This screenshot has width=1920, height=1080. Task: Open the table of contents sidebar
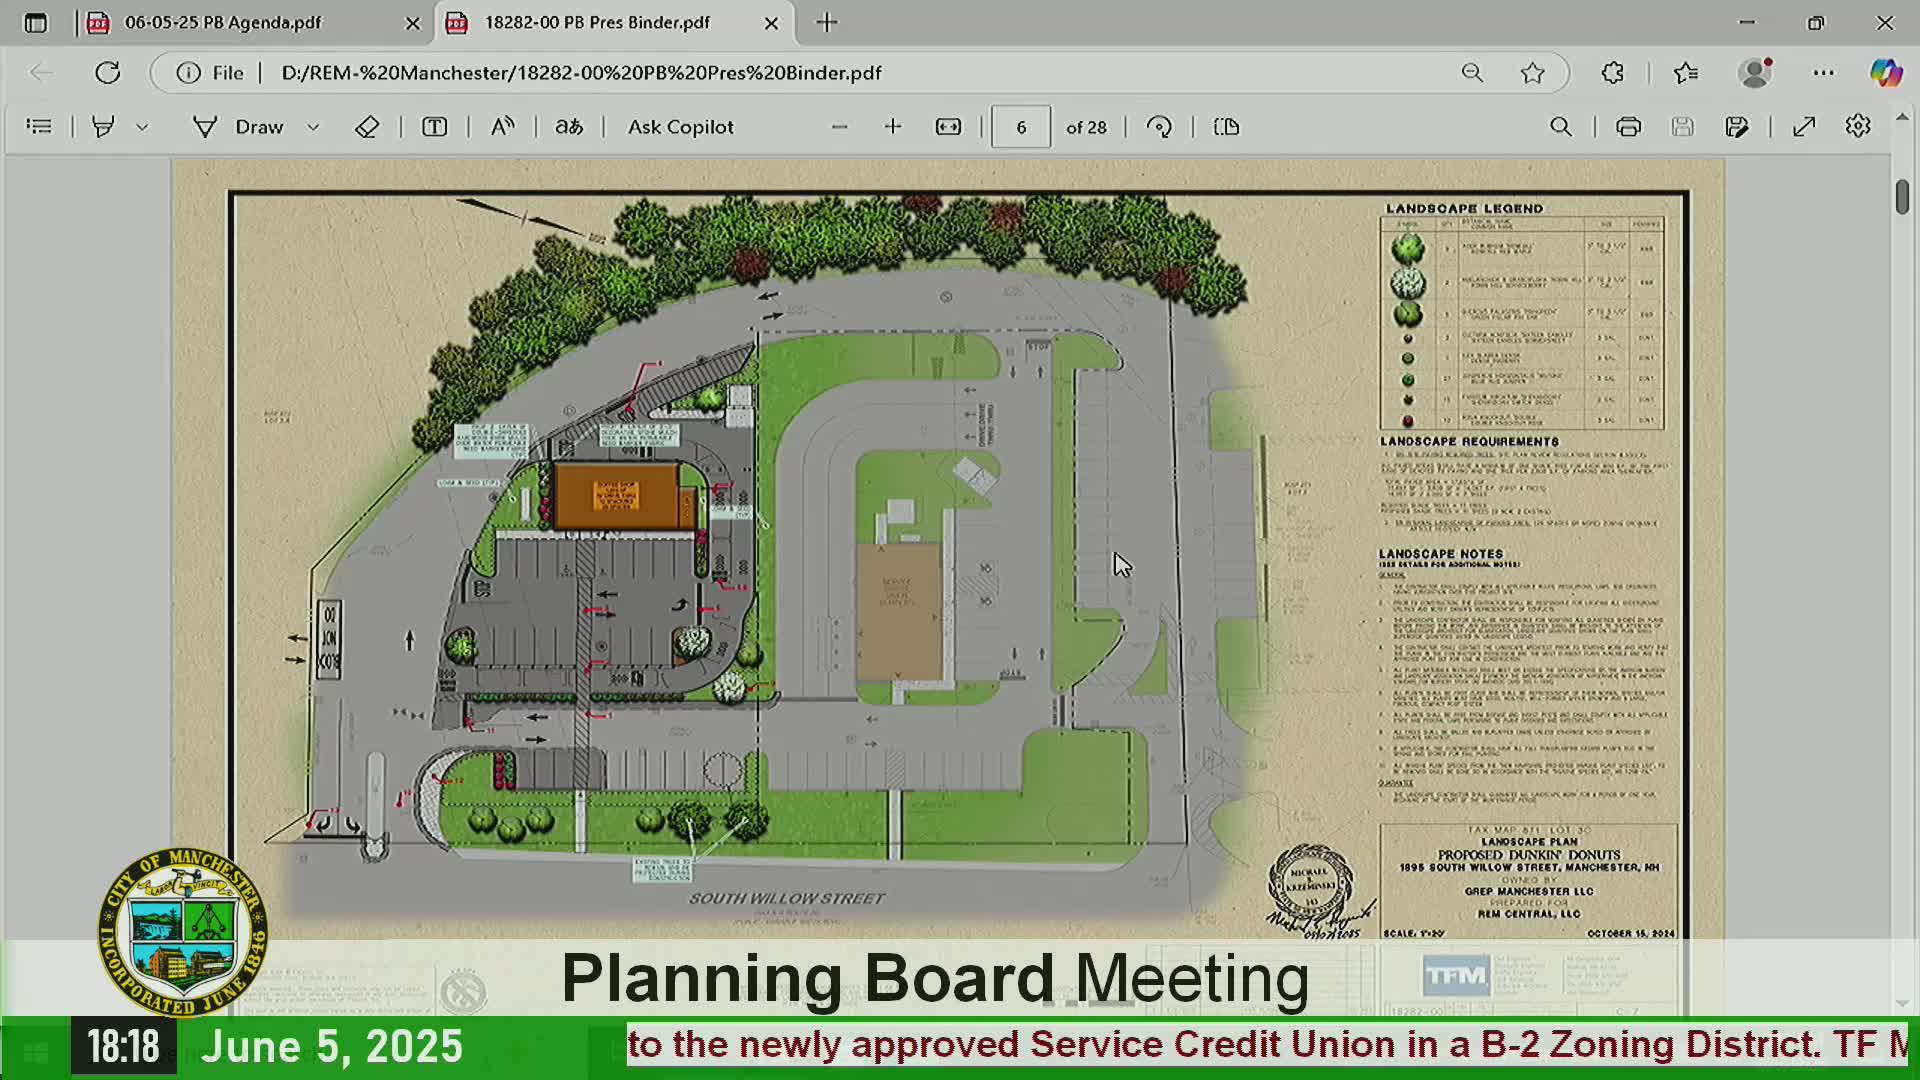point(39,127)
